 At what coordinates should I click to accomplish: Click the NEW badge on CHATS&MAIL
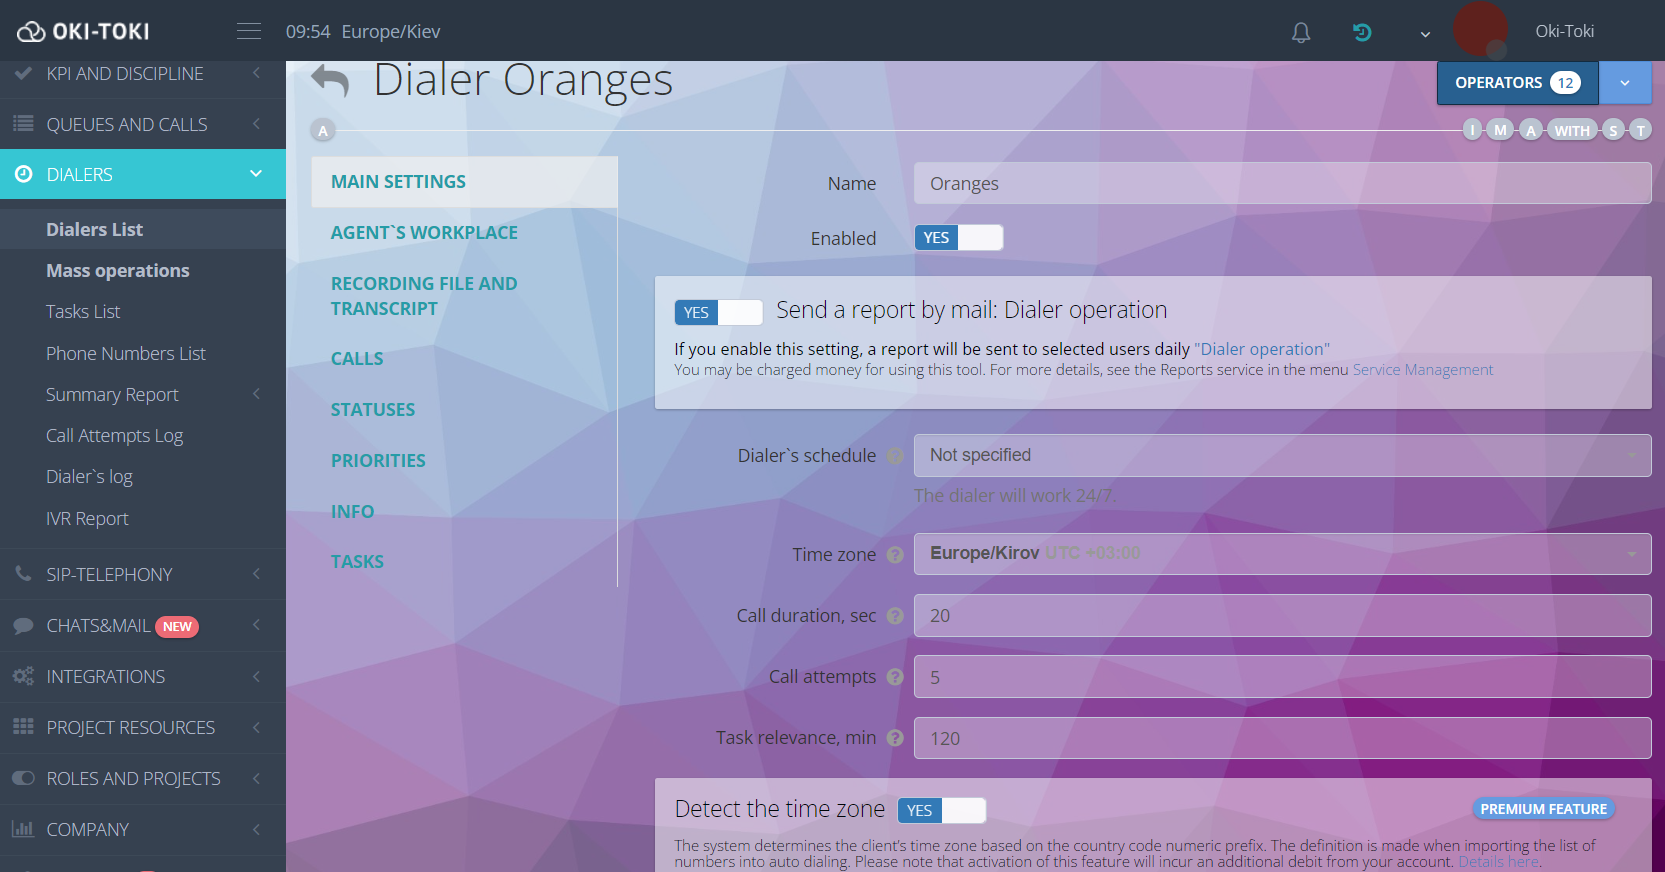(177, 627)
